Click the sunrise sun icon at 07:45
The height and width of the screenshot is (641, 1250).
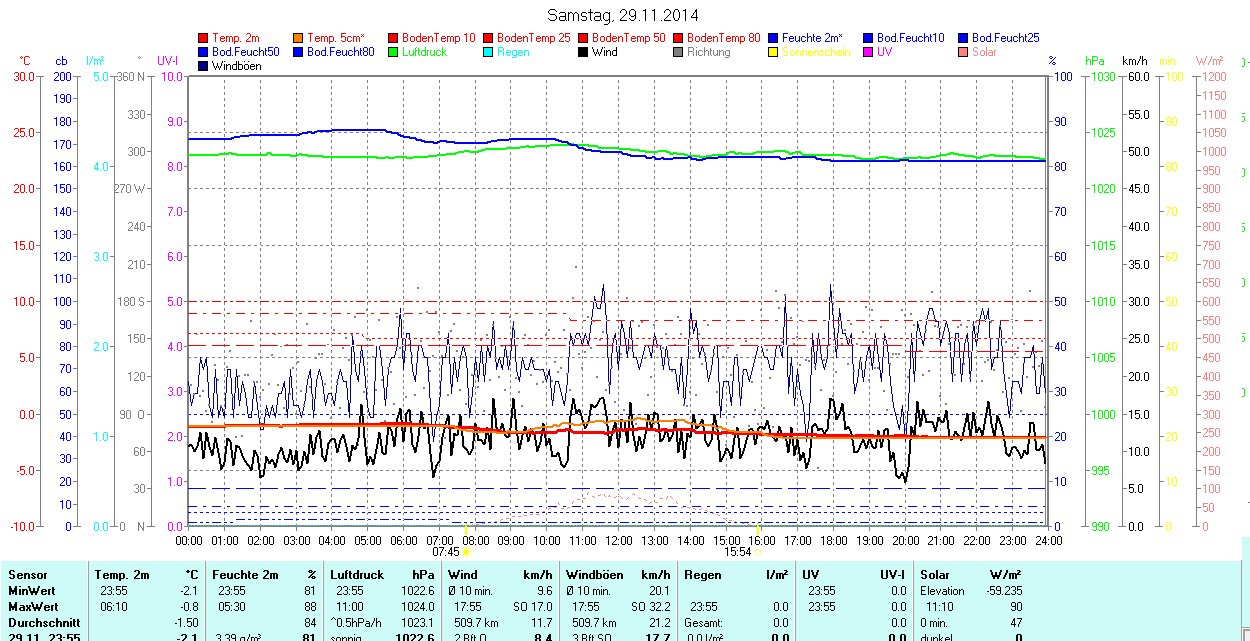(466, 551)
